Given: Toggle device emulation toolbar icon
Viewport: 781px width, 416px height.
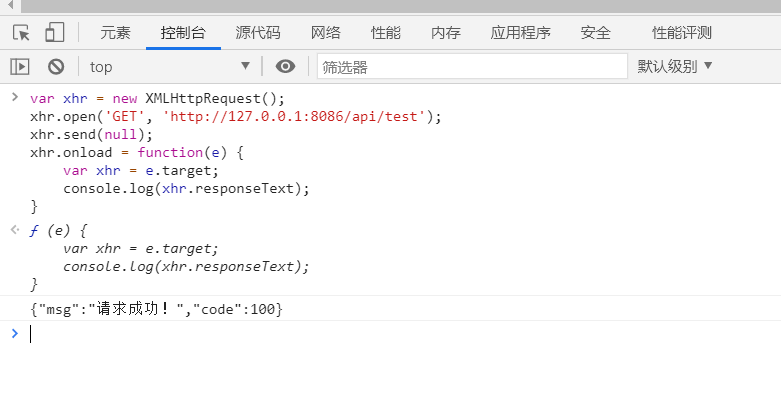Looking at the screenshot, I should (x=55, y=33).
